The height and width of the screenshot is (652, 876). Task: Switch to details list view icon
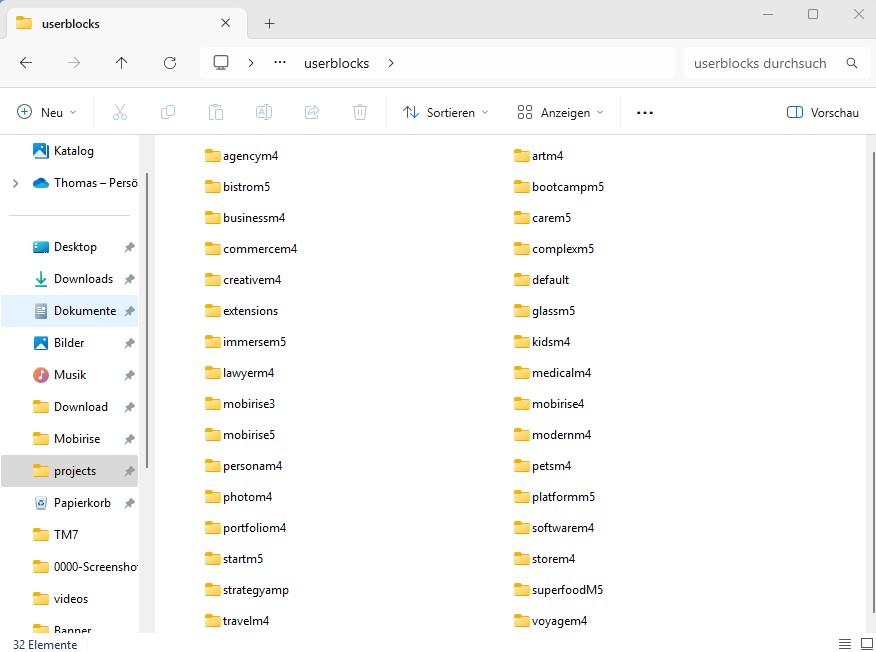(x=845, y=644)
